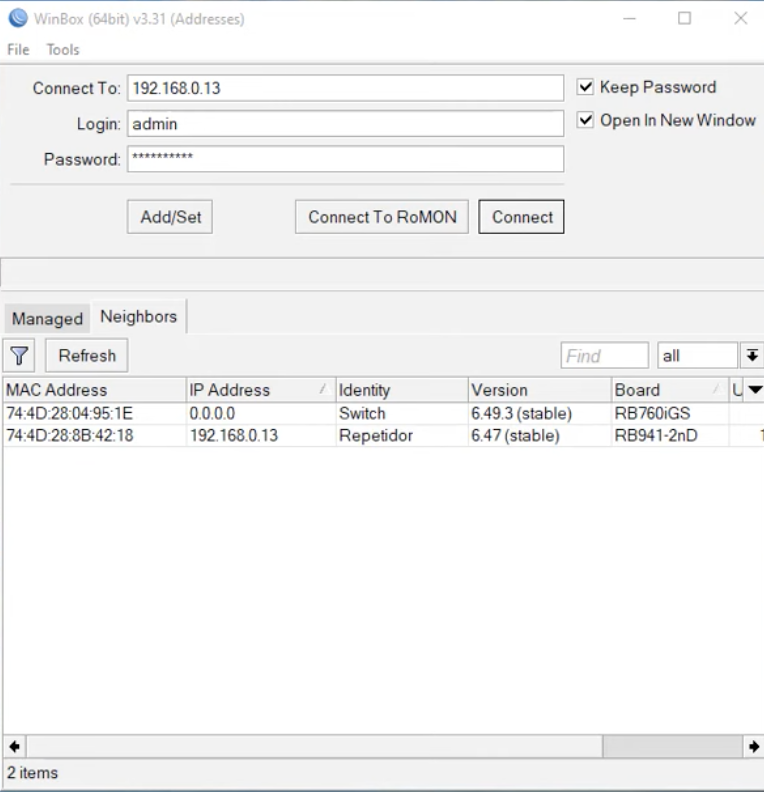Sort by Version column header
Viewport: 764px width, 792px height.
[x=540, y=389]
